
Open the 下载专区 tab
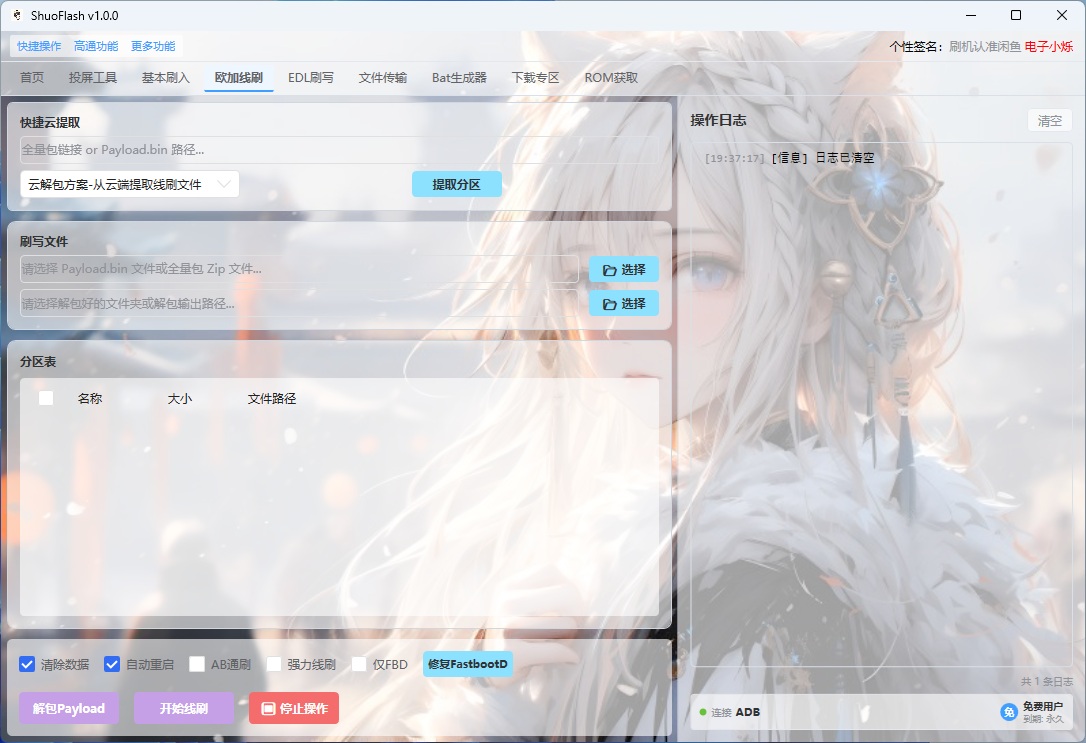[535, 78]
